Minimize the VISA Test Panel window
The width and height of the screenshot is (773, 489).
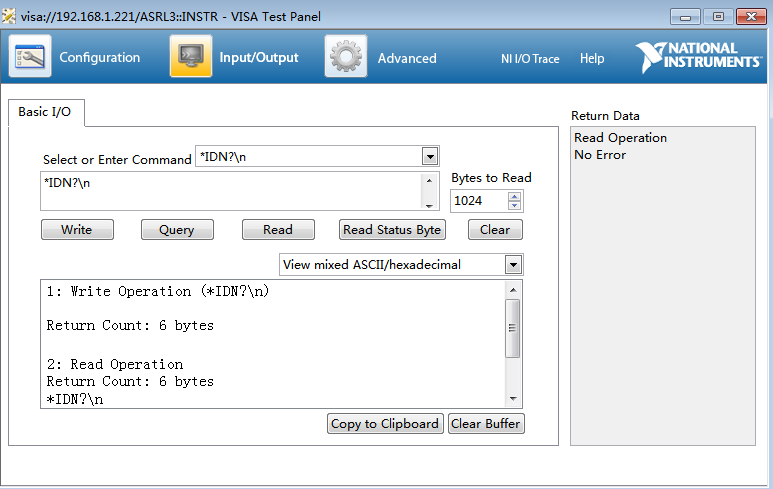(685, 17)
